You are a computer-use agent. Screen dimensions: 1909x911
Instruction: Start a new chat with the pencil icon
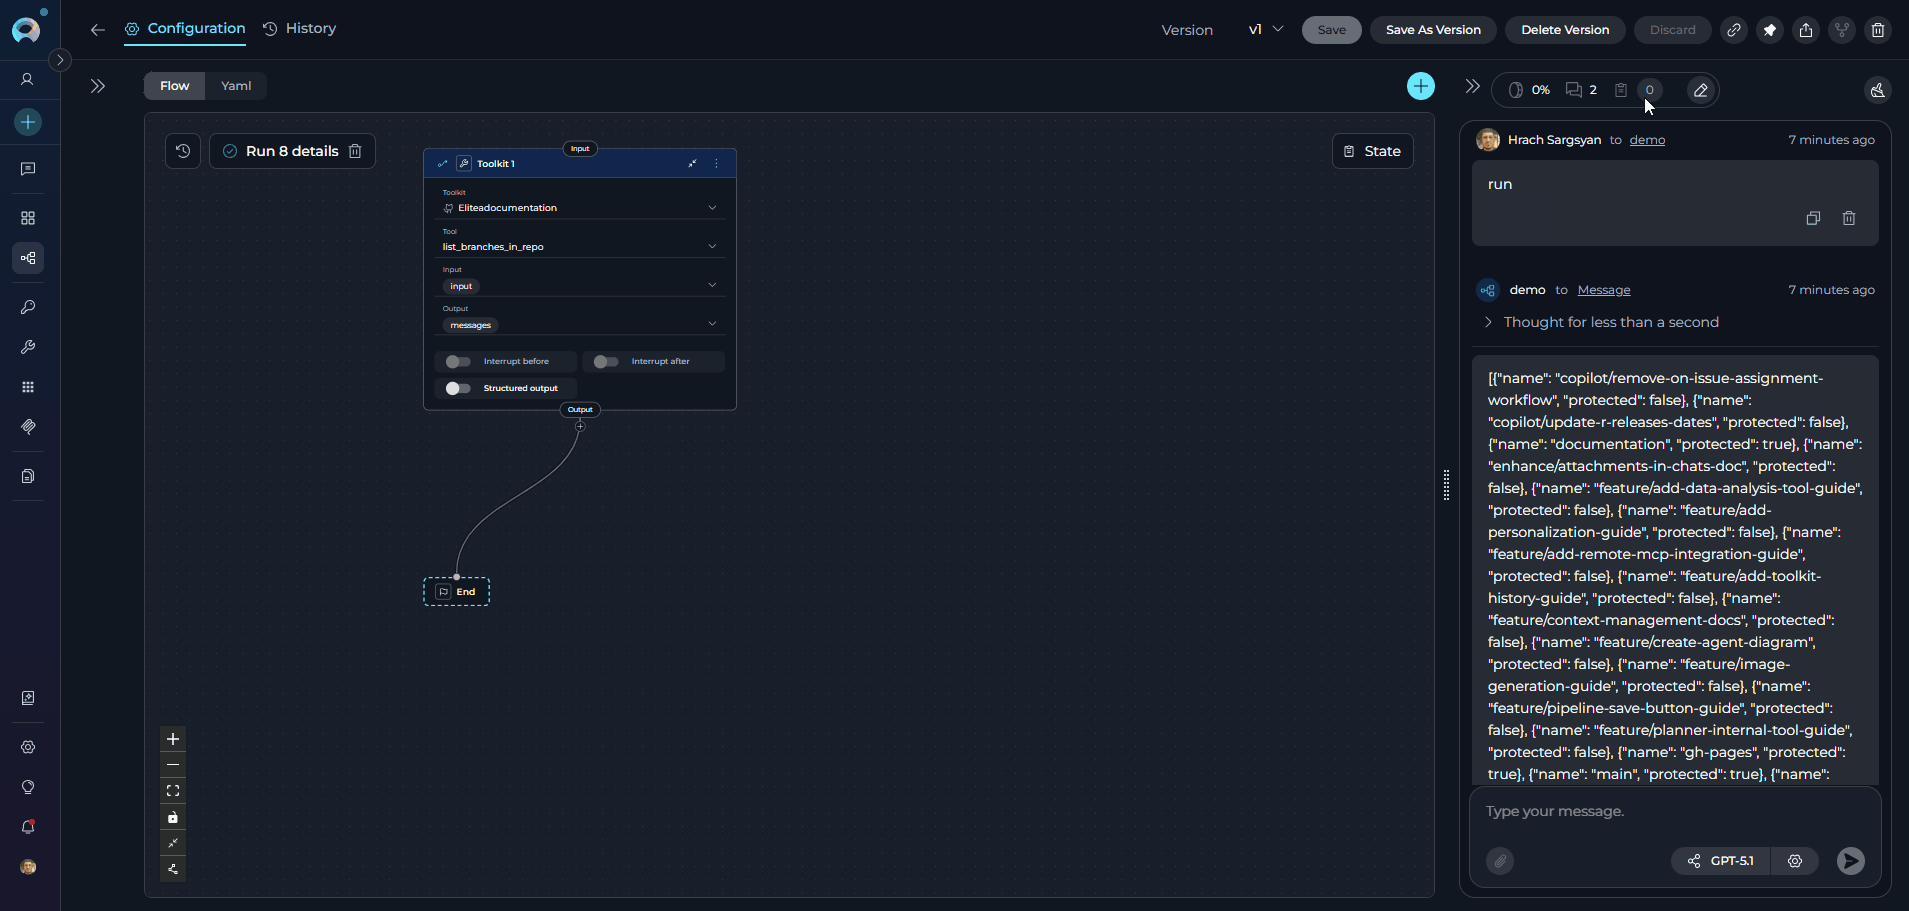click(x=1699, y=90)
